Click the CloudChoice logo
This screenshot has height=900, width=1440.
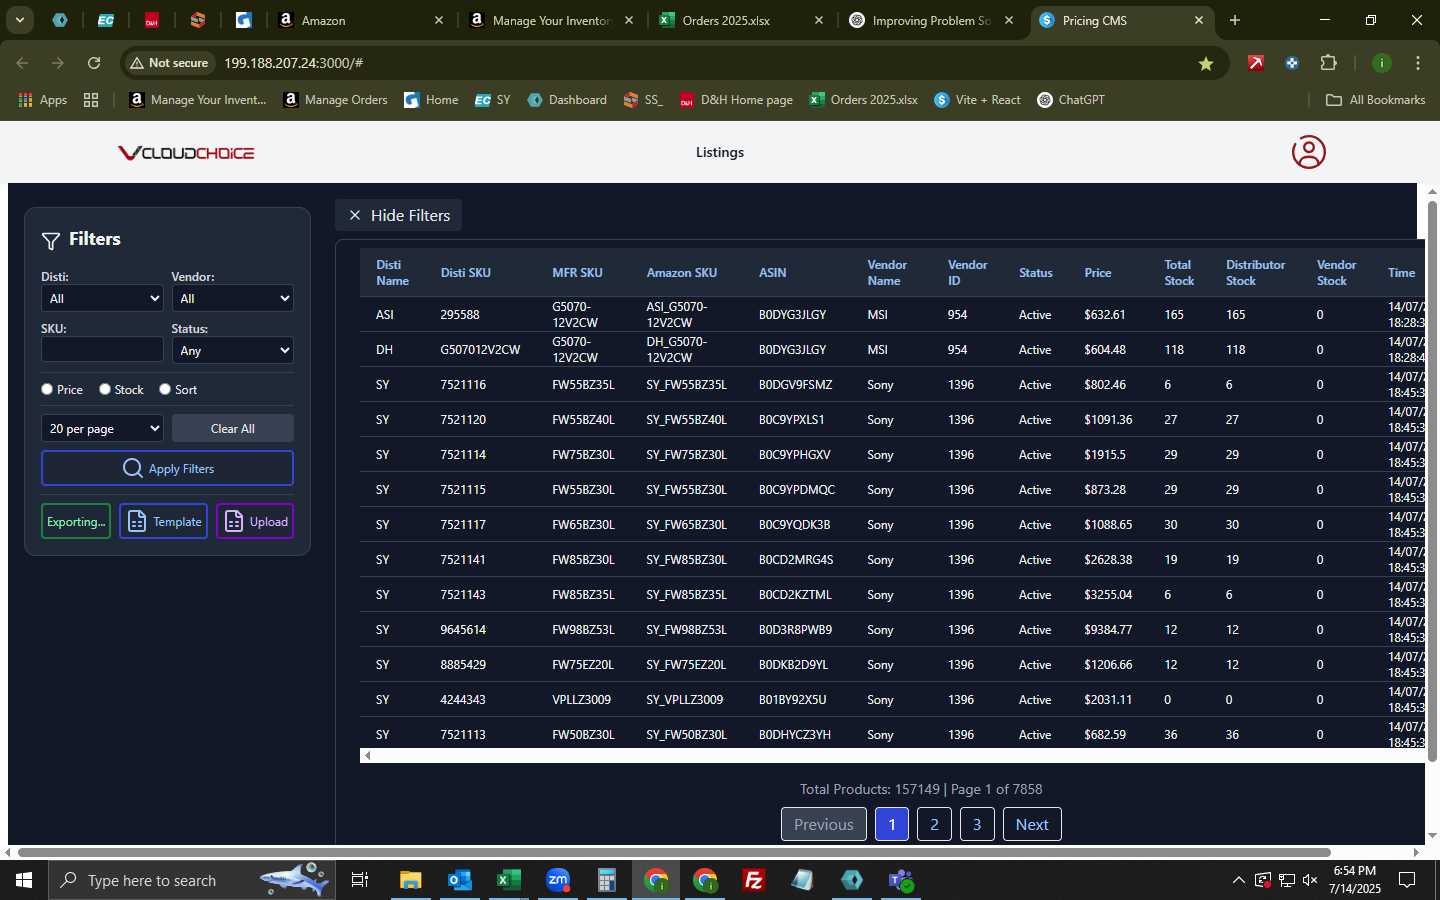[186, 153]
